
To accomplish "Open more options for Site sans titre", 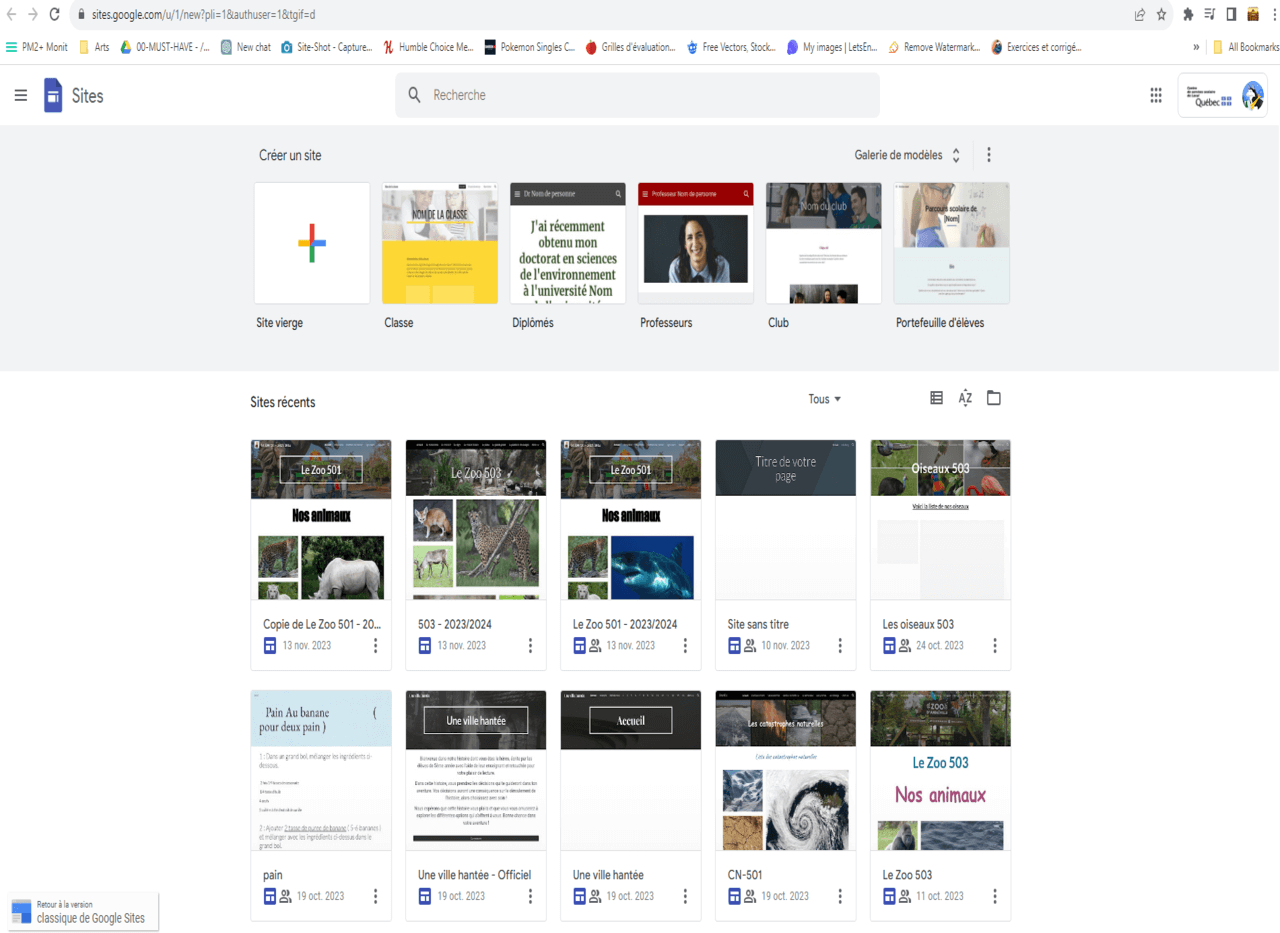I will 840,645.
